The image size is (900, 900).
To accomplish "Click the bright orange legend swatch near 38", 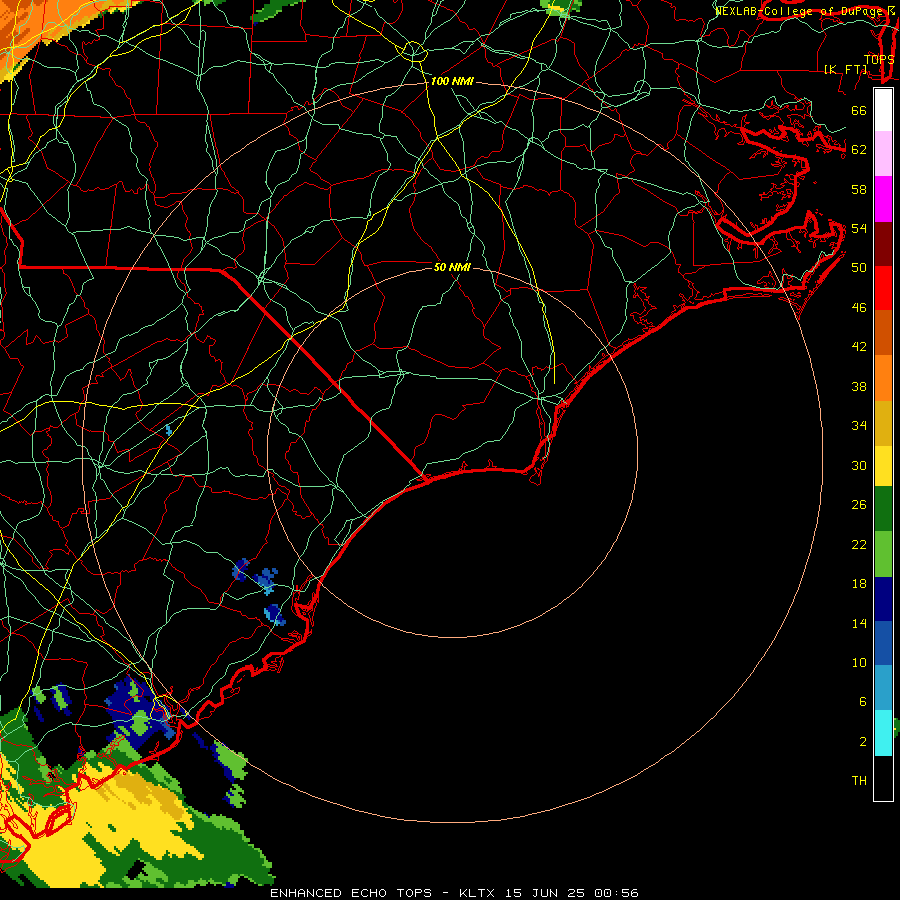I will point(883,378).
